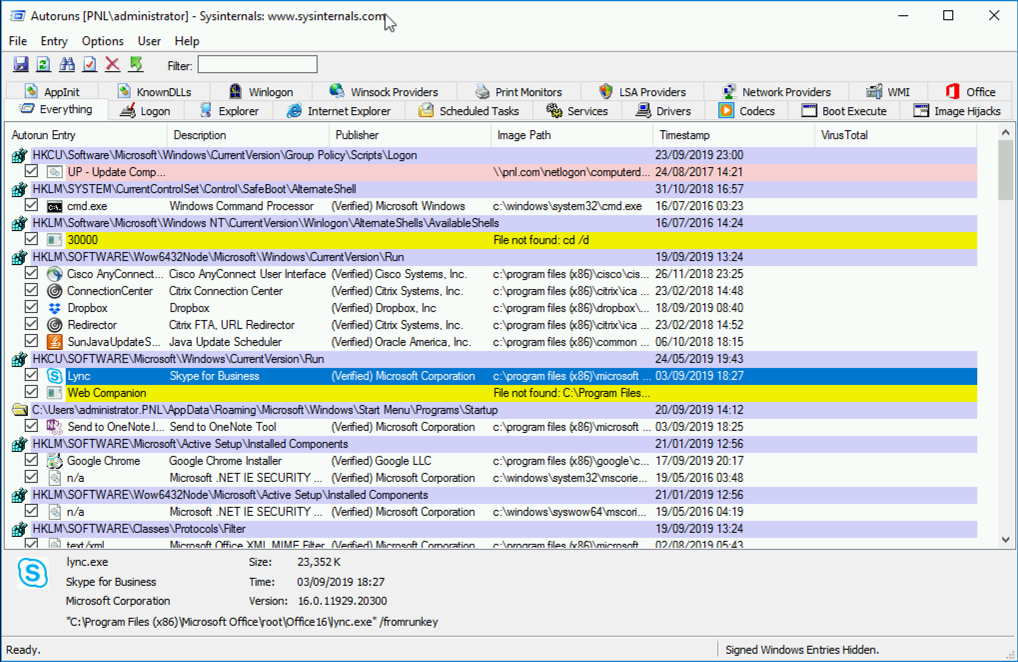
Task: Click the Send to OneNote entry icon
Action: [x=55, y=426]
